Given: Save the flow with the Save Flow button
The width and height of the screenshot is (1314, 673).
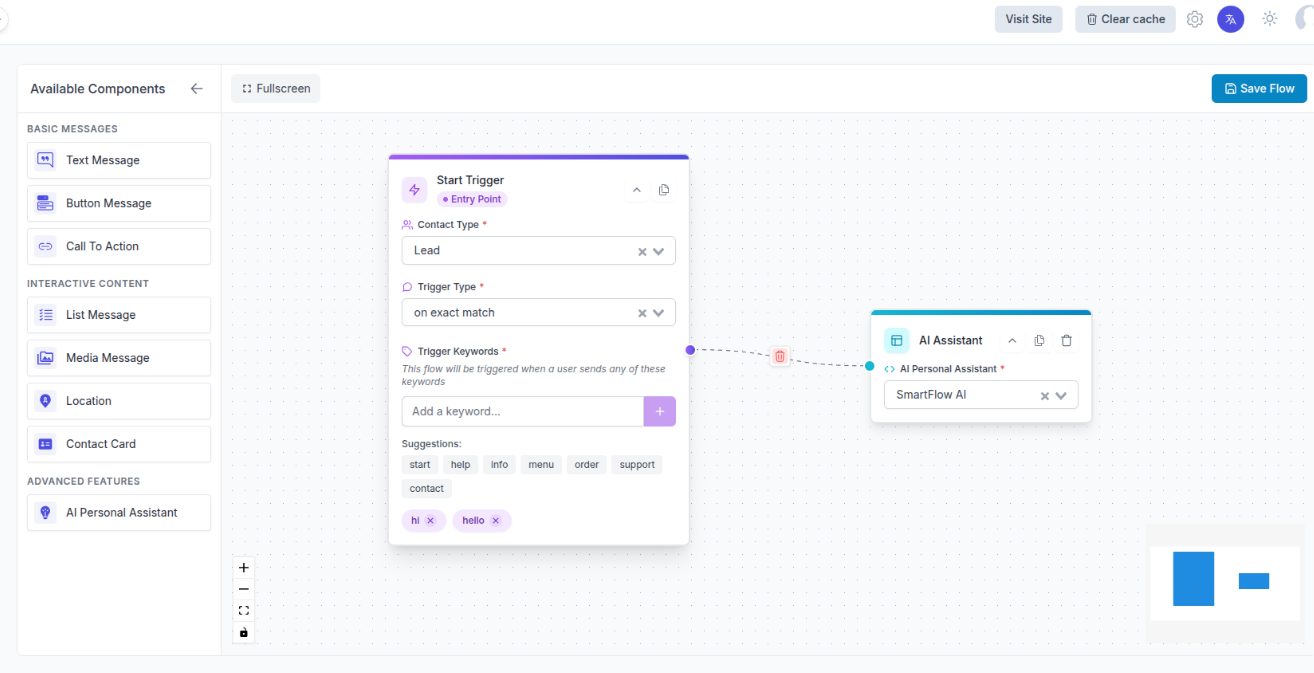Looking at the screenshot, I should click(1258, 88).
